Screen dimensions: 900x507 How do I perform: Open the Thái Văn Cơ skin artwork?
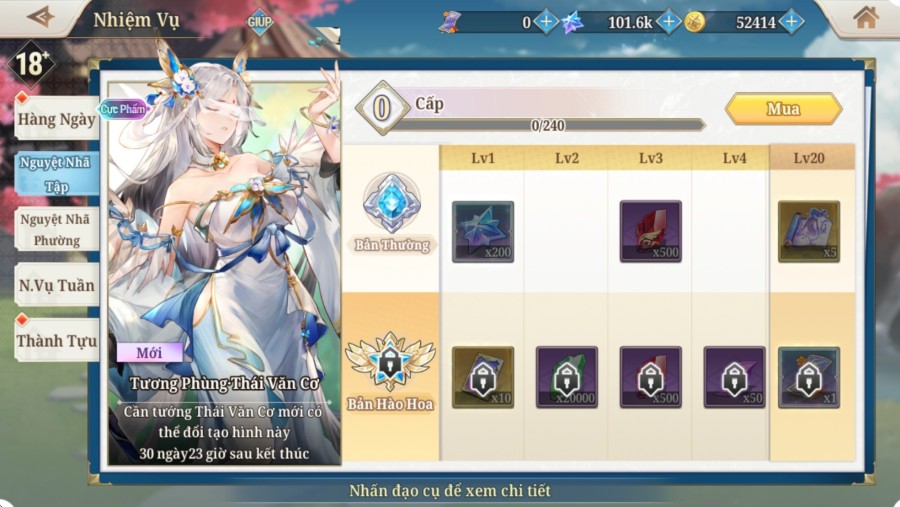tap(225, 230)
